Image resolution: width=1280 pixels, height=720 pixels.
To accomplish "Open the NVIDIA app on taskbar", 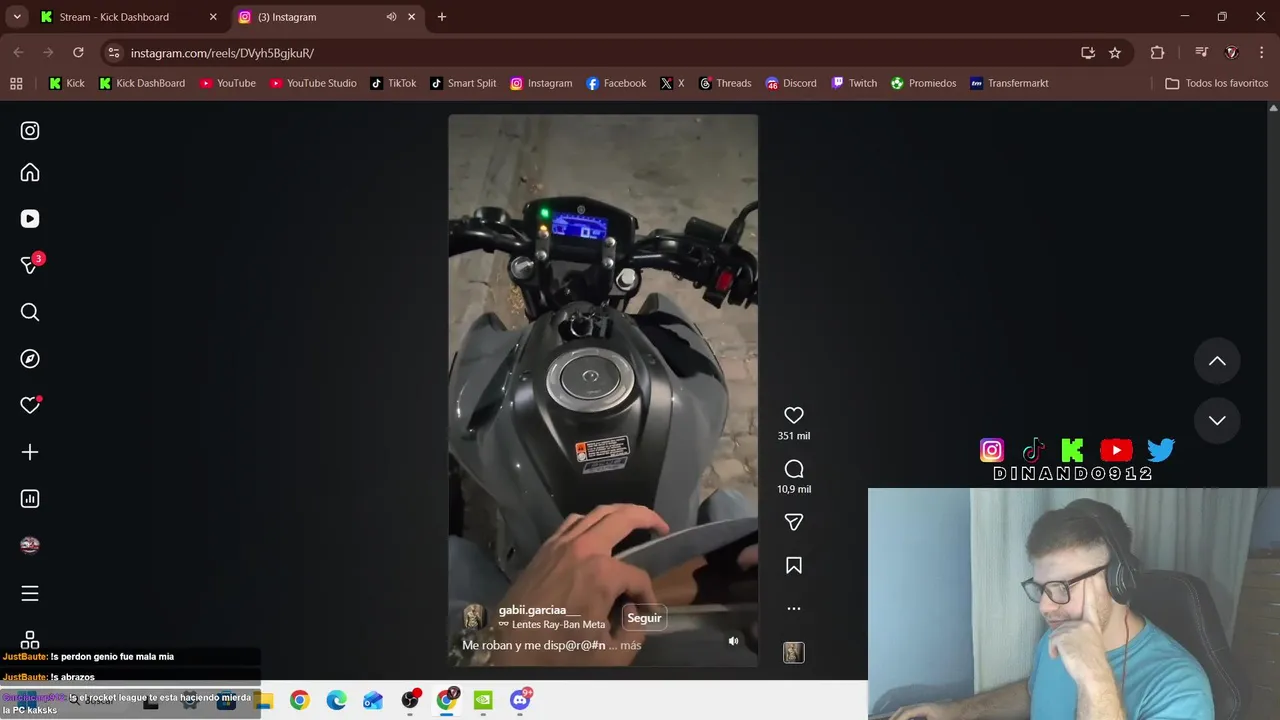I will point(483,700).
